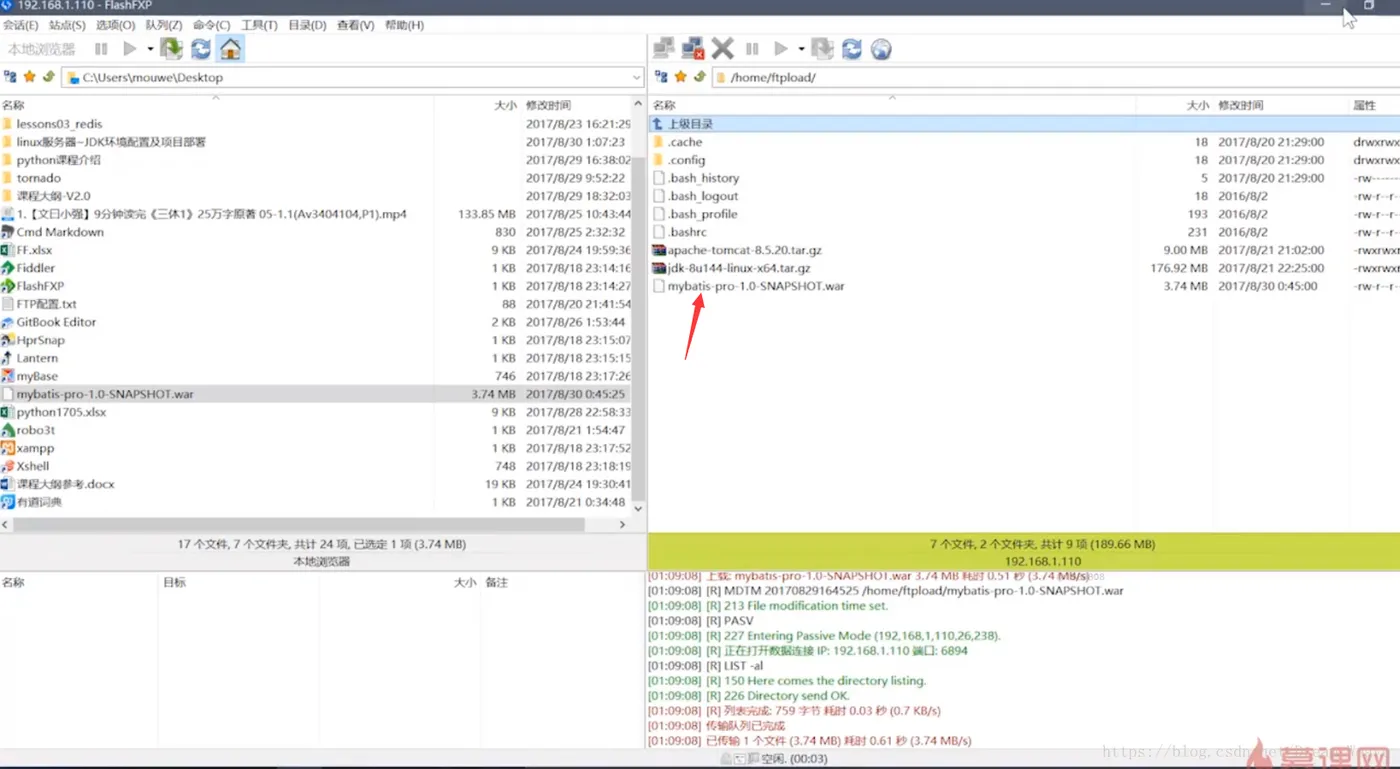Viewport: 1400px width, 769px height.
Task: Click local pane scroll right arrow
Action: 622,524
